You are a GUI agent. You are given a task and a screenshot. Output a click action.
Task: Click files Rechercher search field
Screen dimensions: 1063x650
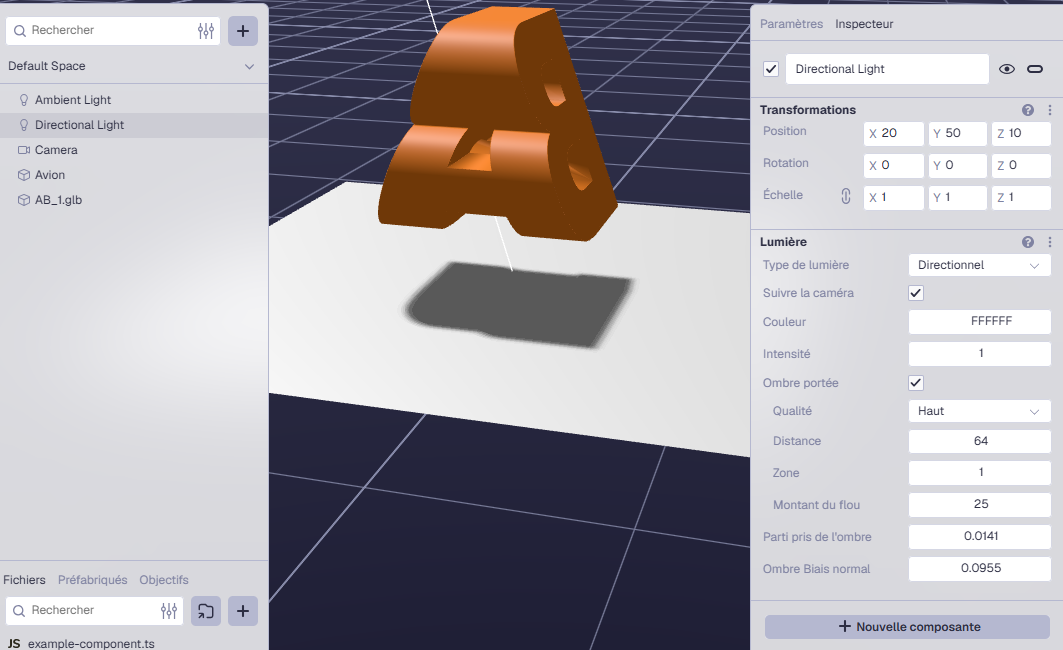tap(95, 611)
